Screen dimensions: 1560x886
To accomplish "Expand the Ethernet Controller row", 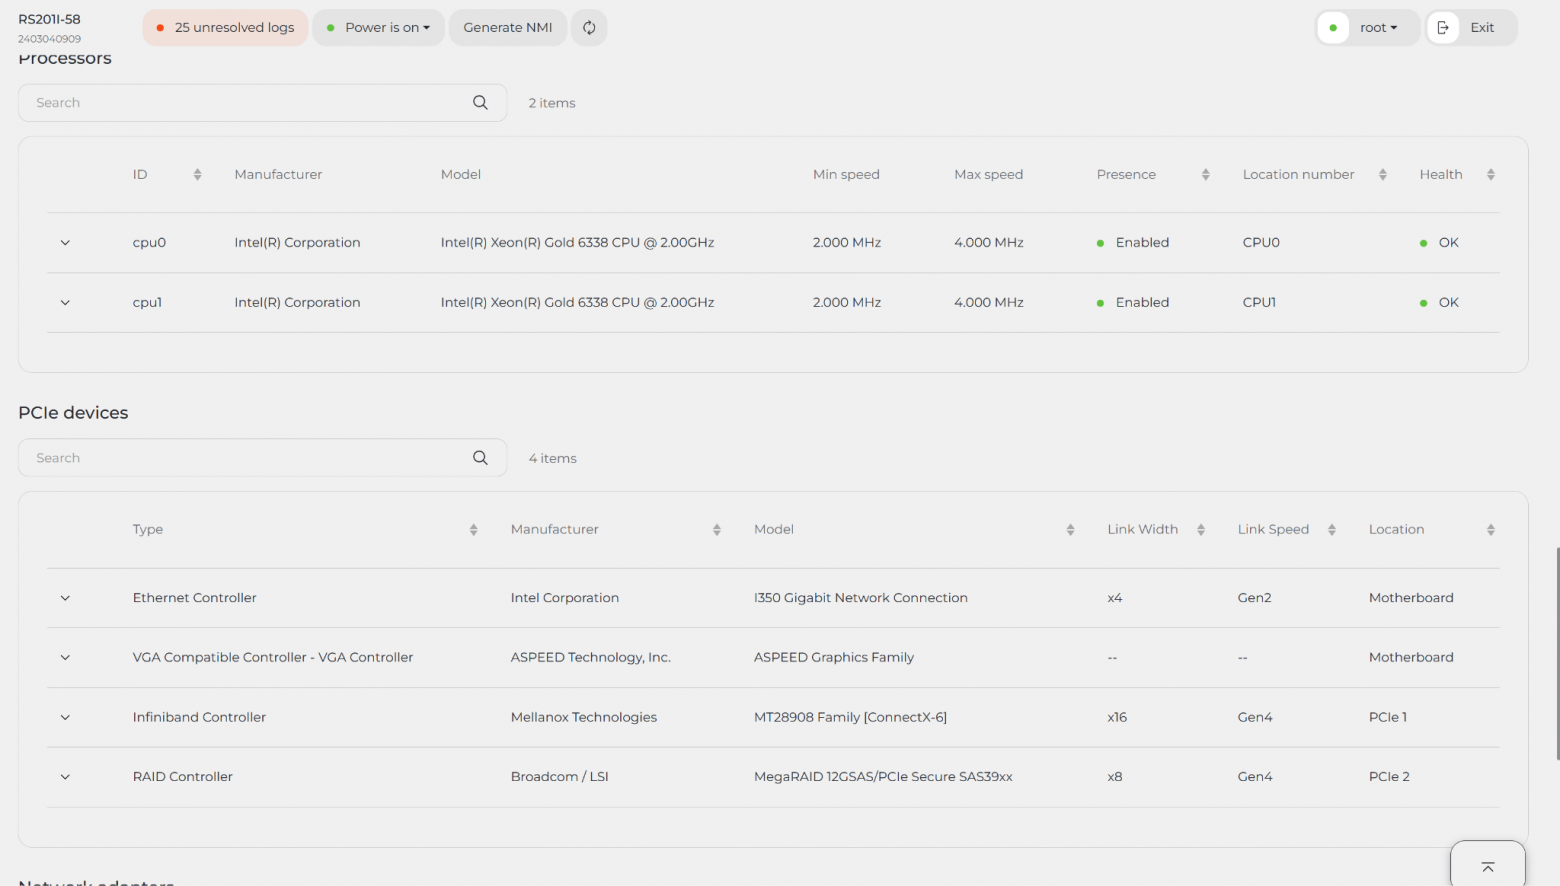I will (x=65, y=598).
